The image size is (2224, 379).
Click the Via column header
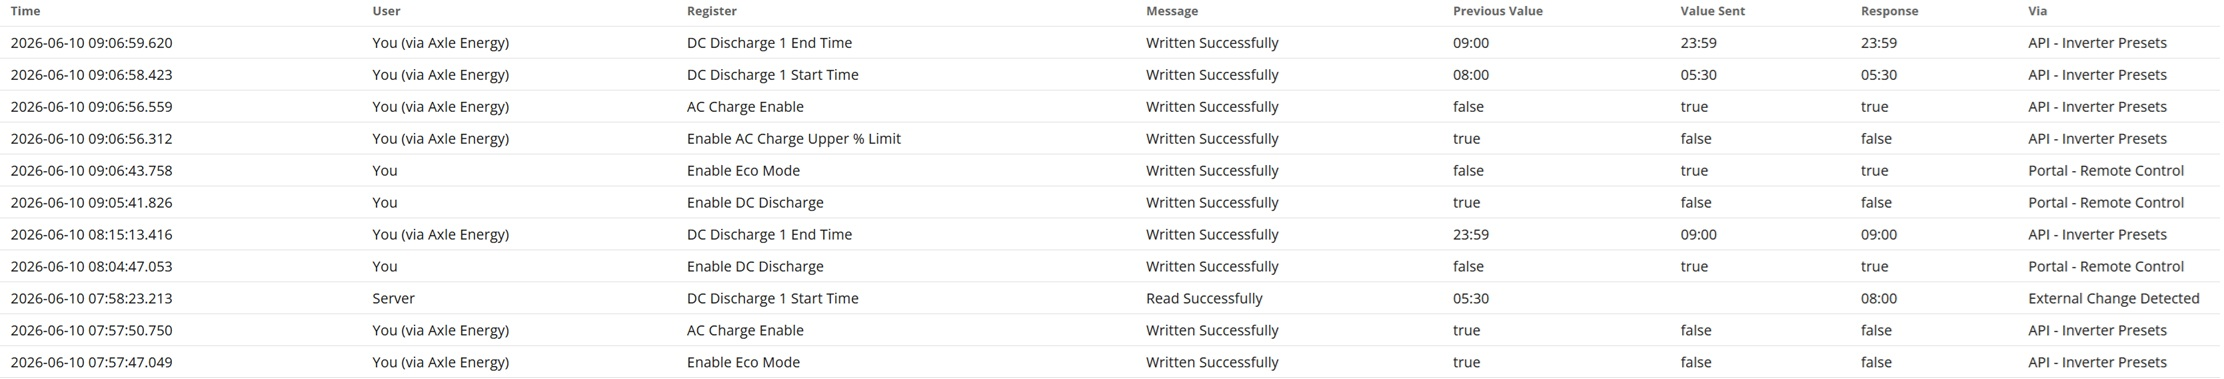(2037, 11)
